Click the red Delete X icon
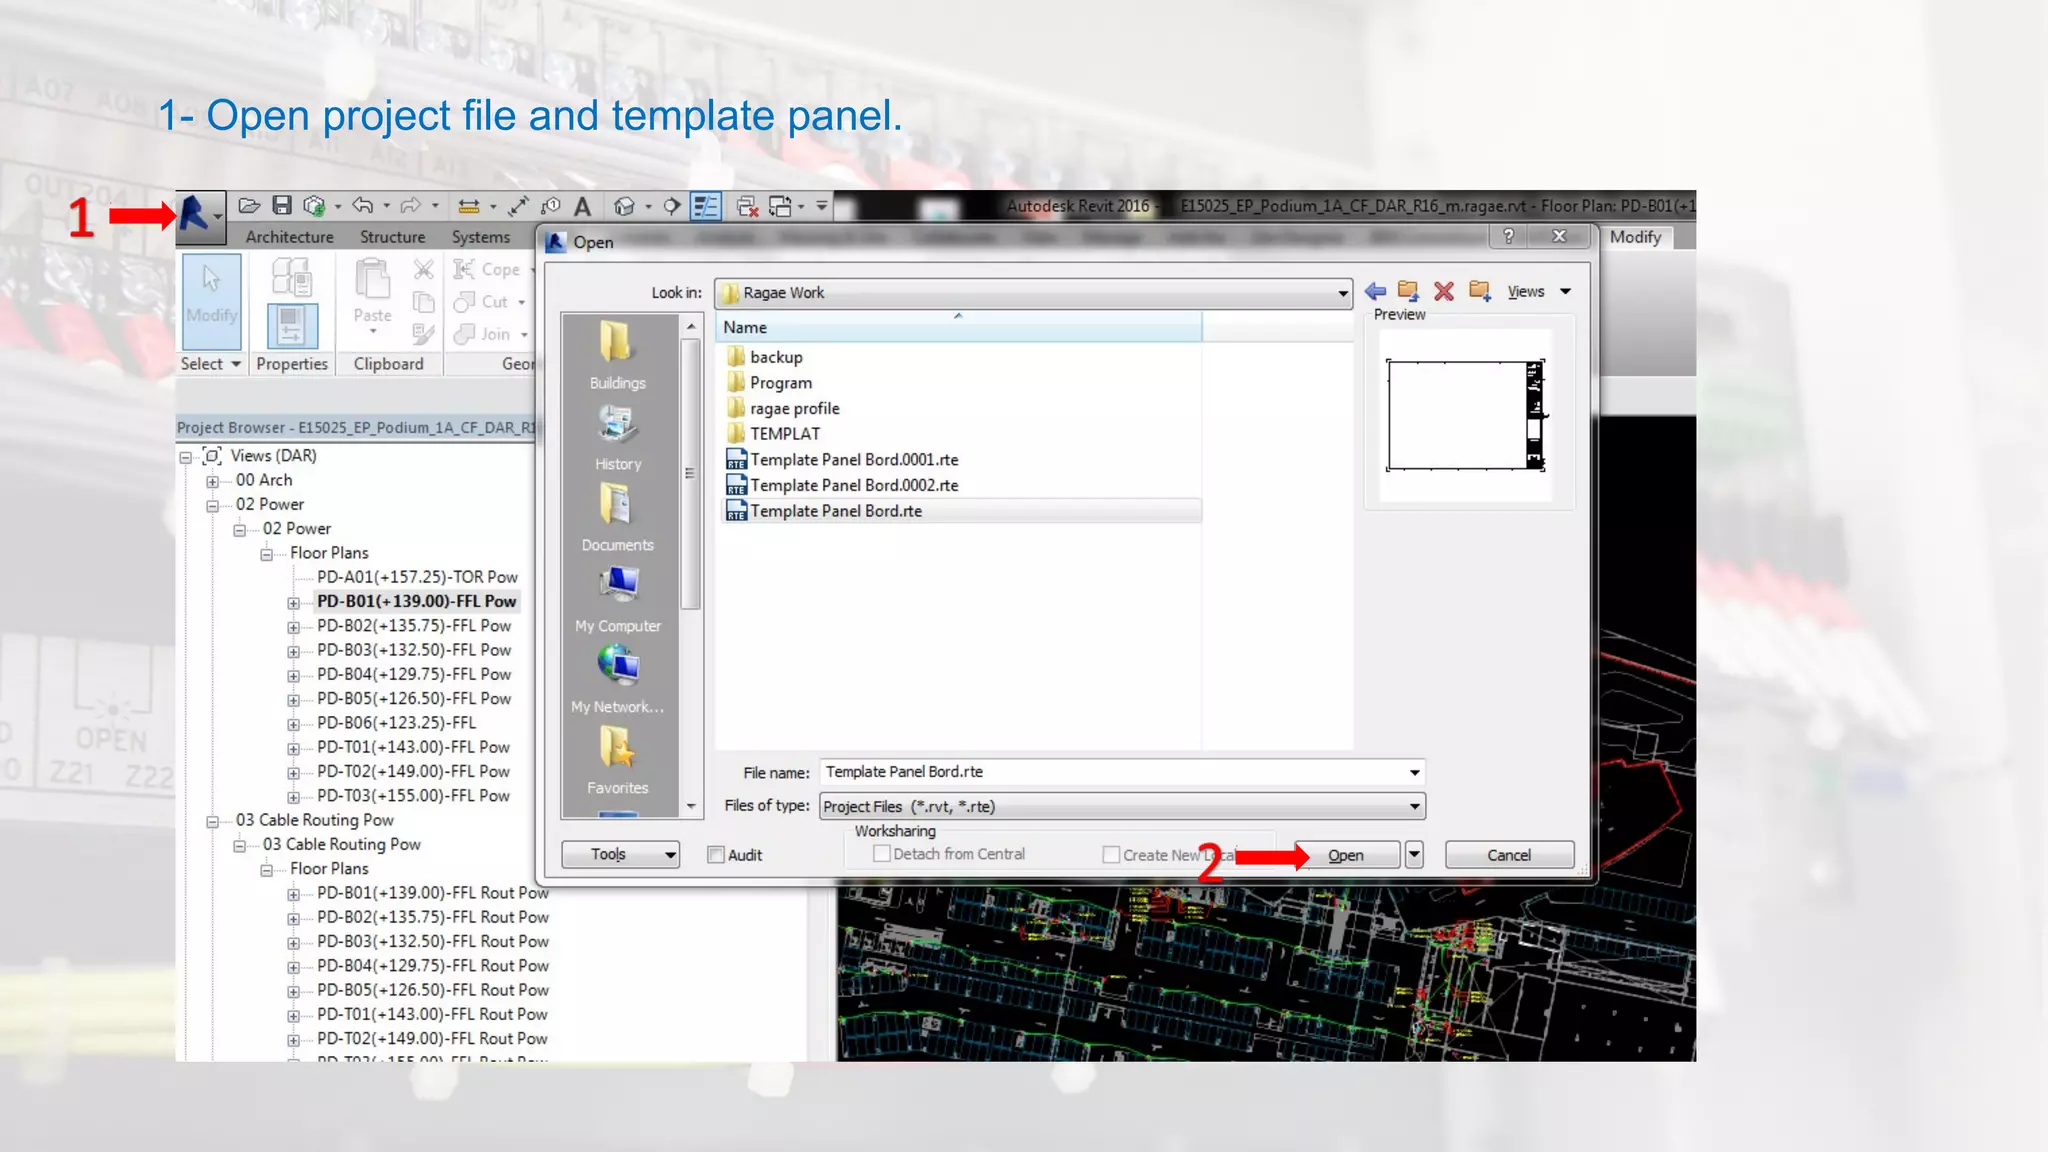The height and width of the screenshot is (1152, 2048). point(1443,291)
